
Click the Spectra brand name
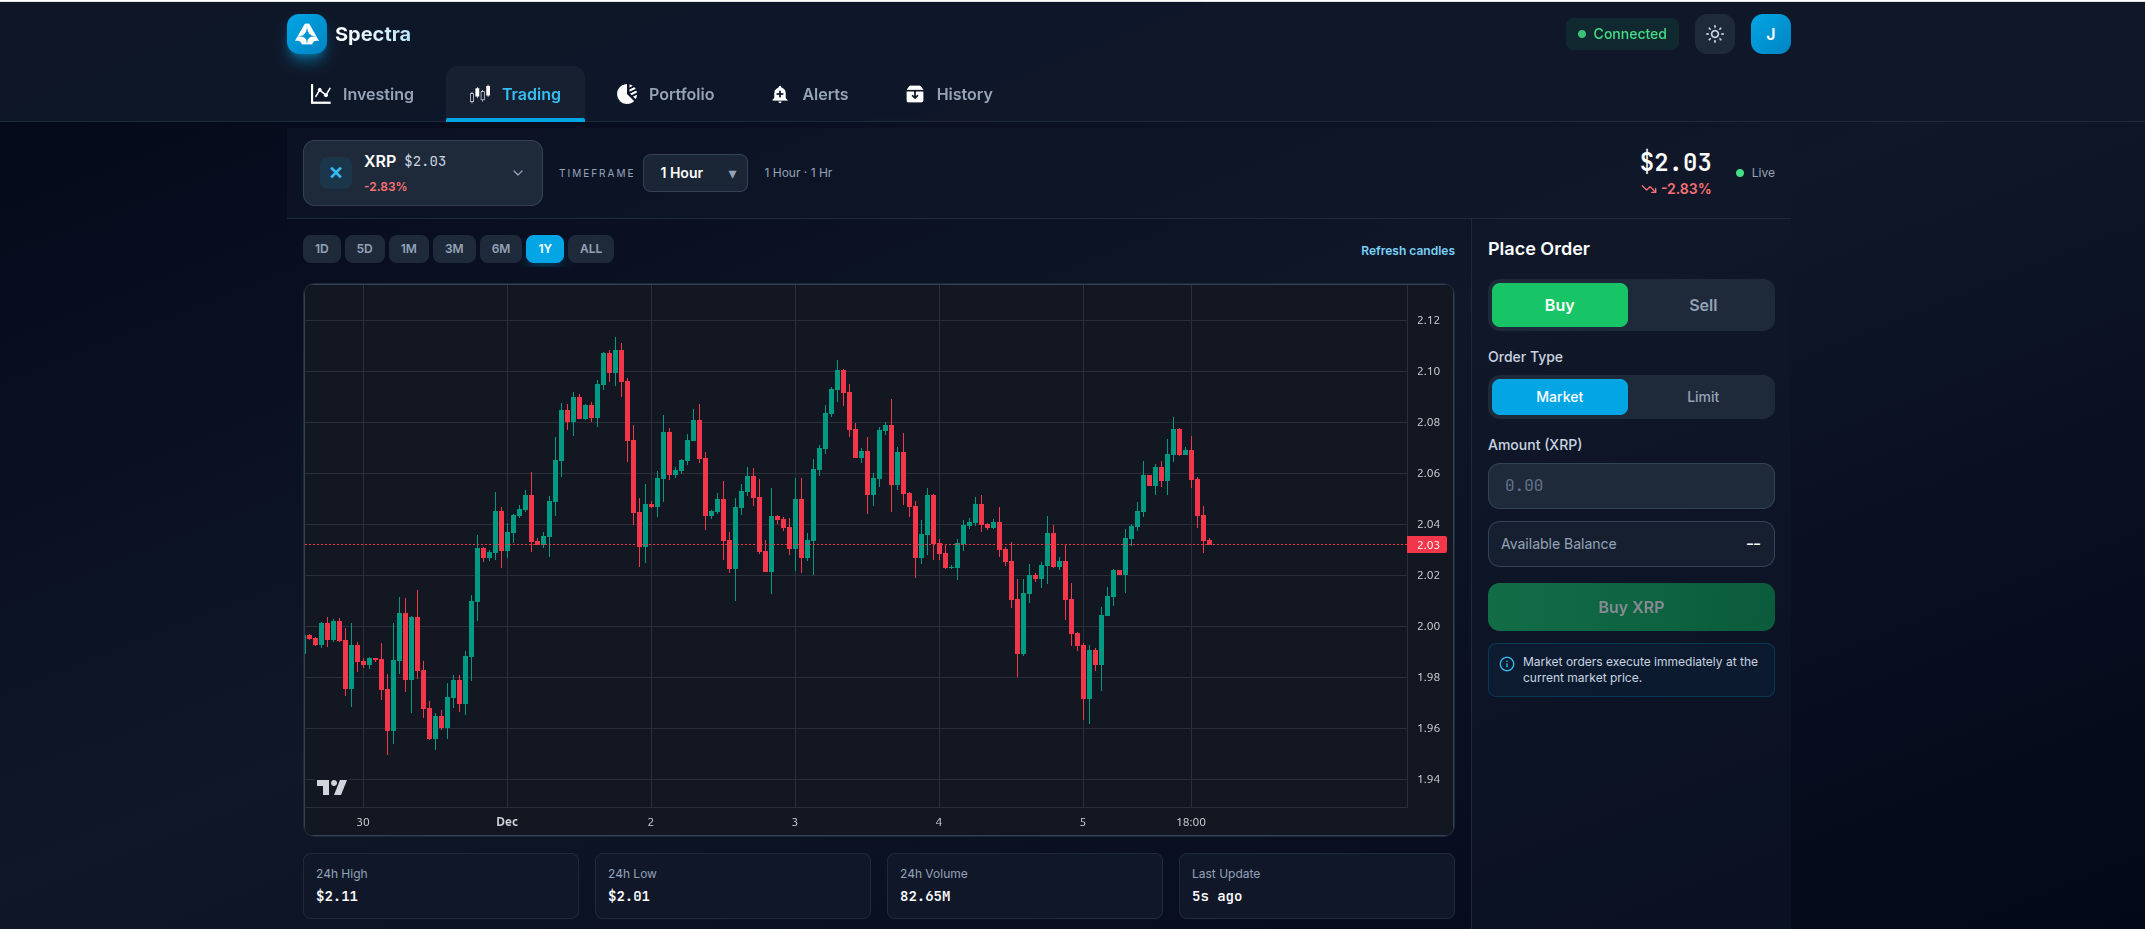click(373, 34)
